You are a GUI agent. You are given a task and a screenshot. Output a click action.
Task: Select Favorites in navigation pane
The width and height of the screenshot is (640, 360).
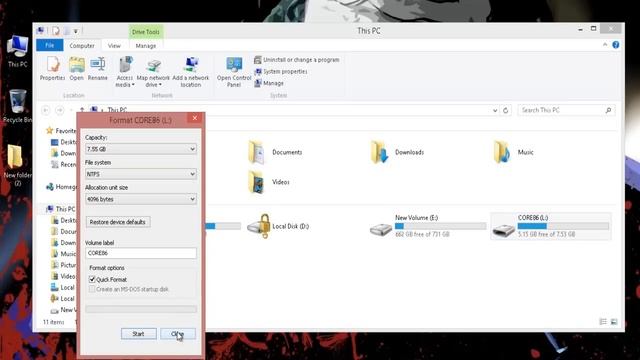[x=61, y=131]
